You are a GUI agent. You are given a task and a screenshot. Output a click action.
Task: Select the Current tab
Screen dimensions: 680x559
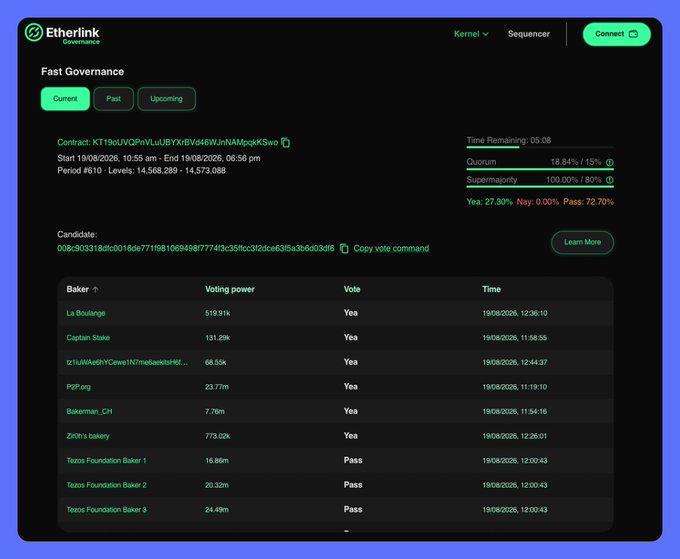pyautogui.click(x=65, y=99)
